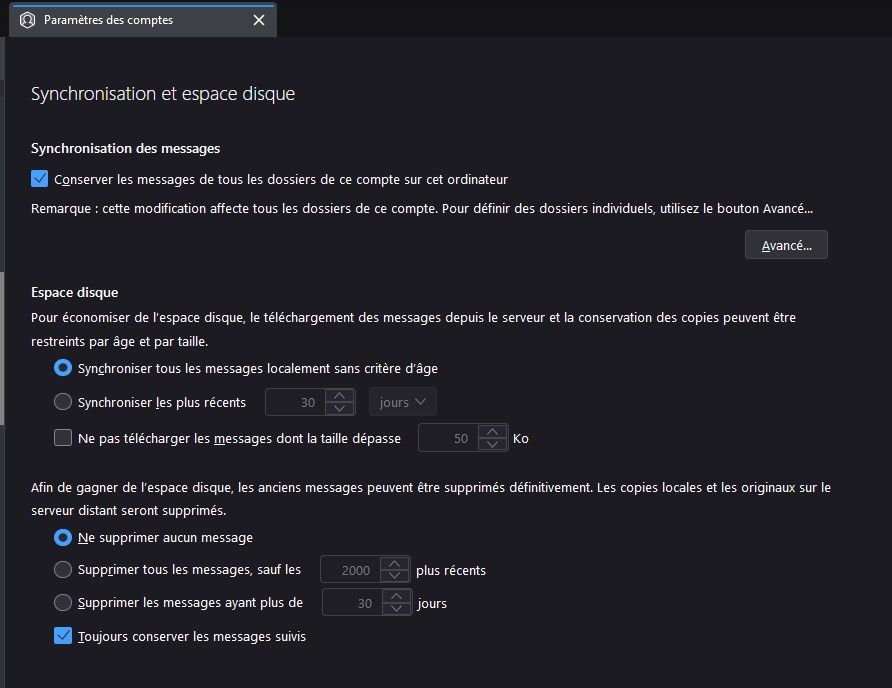Choose Synchroniser les plus récents option
892x688 pixels.
coord(63,402)
